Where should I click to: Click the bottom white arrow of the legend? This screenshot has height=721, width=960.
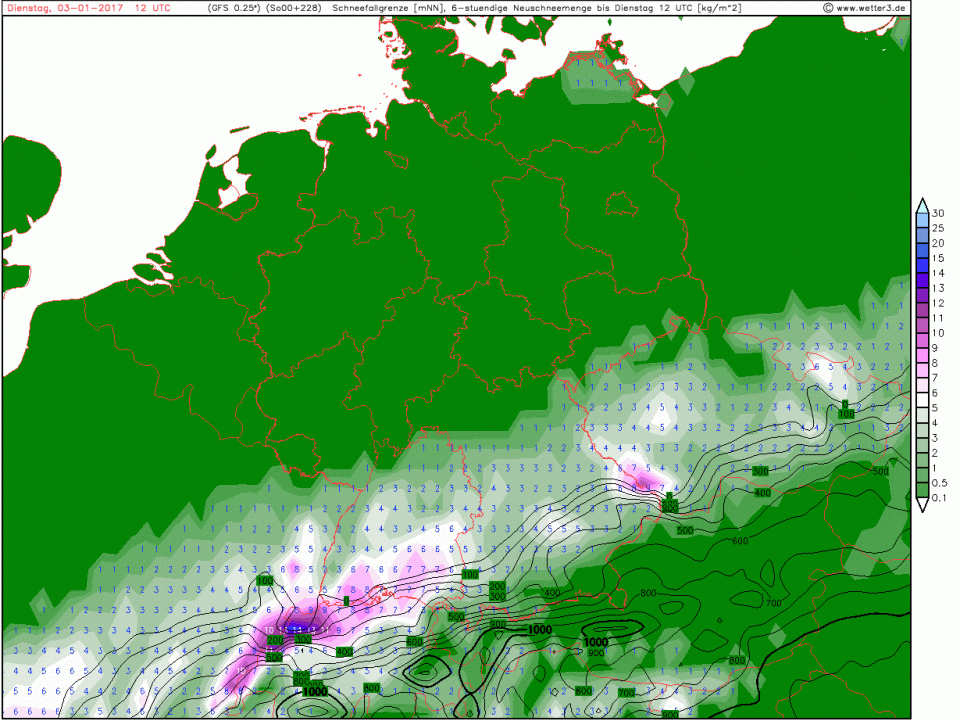click(922, 506)
